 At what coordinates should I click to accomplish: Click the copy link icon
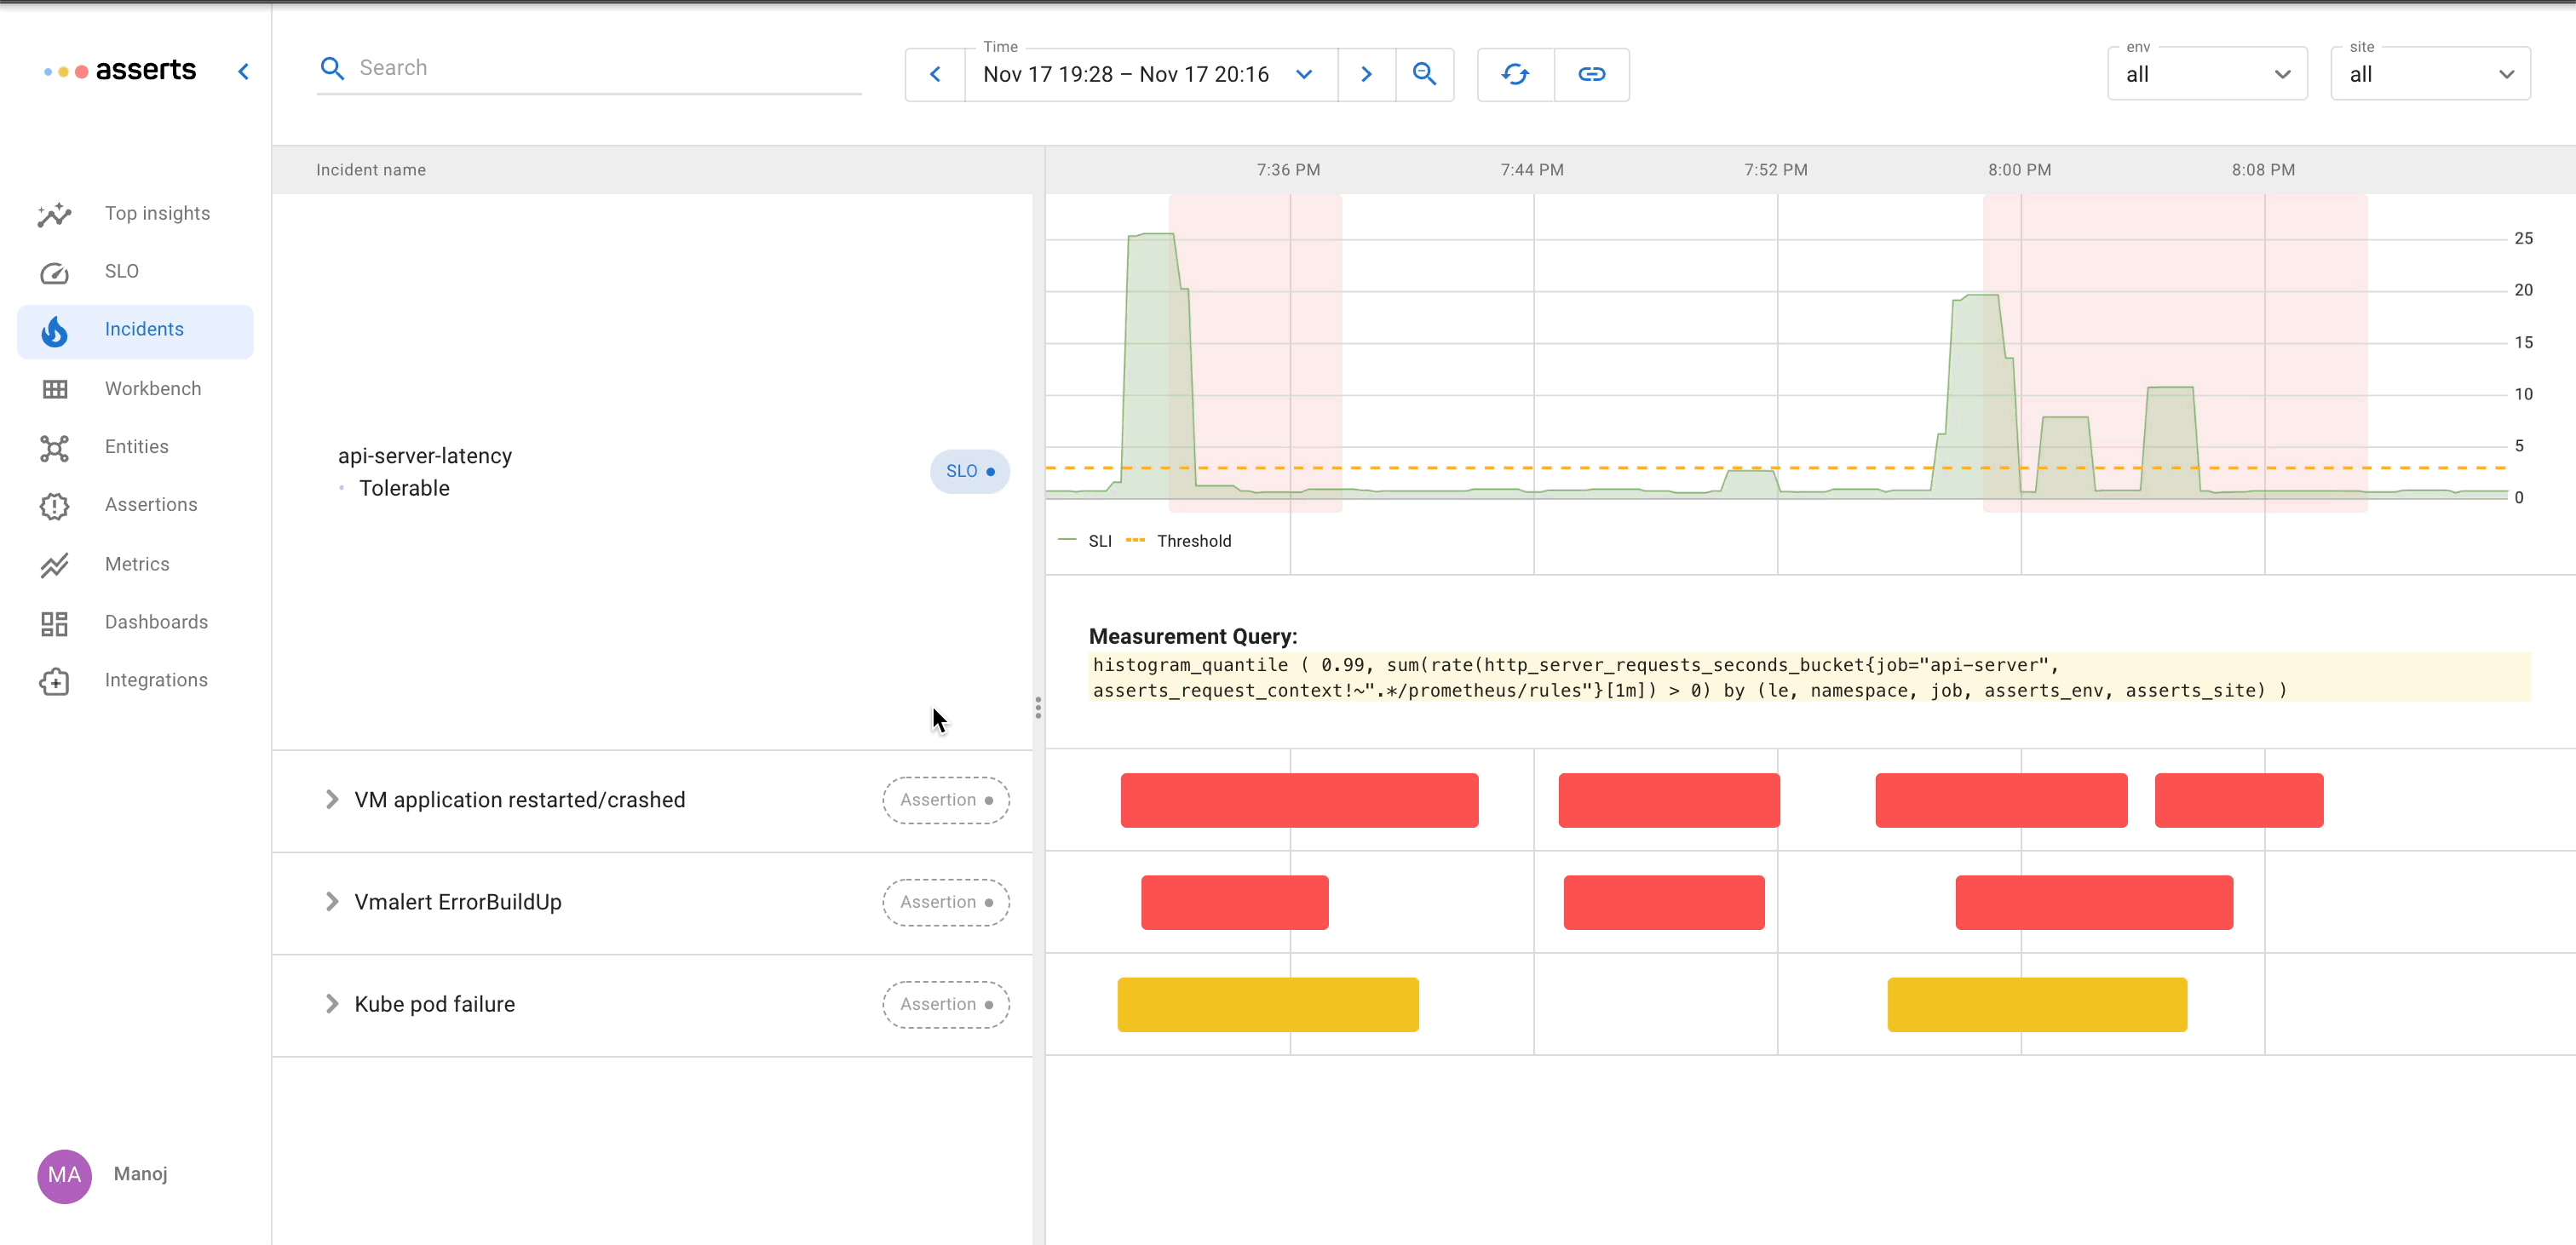(x=1591, y=74)
